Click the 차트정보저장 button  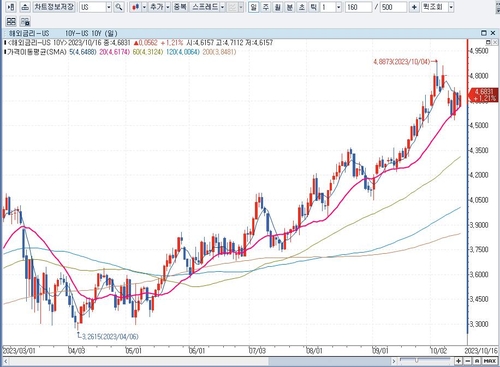coord(54,7)
